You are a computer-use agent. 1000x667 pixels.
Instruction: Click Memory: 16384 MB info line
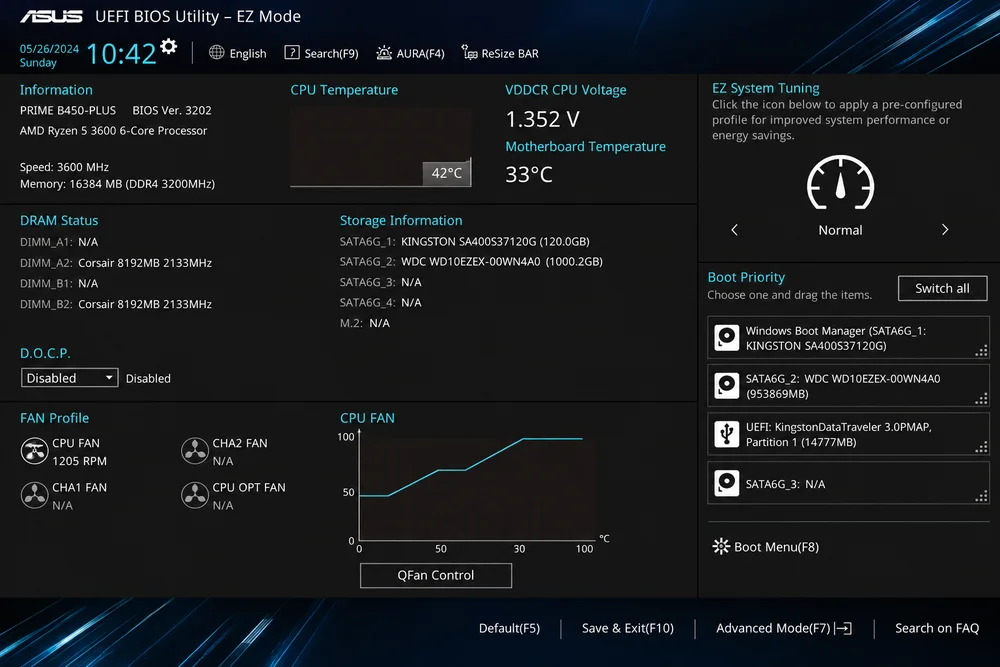click(117, 184)
